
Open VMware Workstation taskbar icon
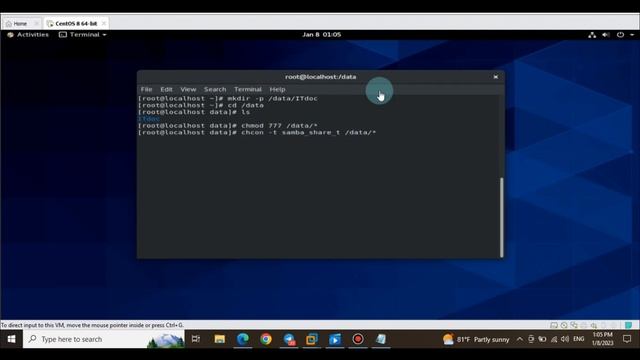click(312, 339)
